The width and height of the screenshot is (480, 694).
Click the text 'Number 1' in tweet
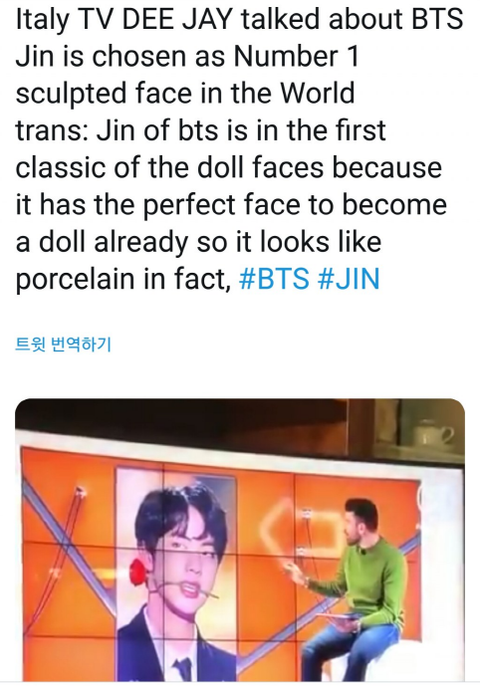(x=296, y=56)
